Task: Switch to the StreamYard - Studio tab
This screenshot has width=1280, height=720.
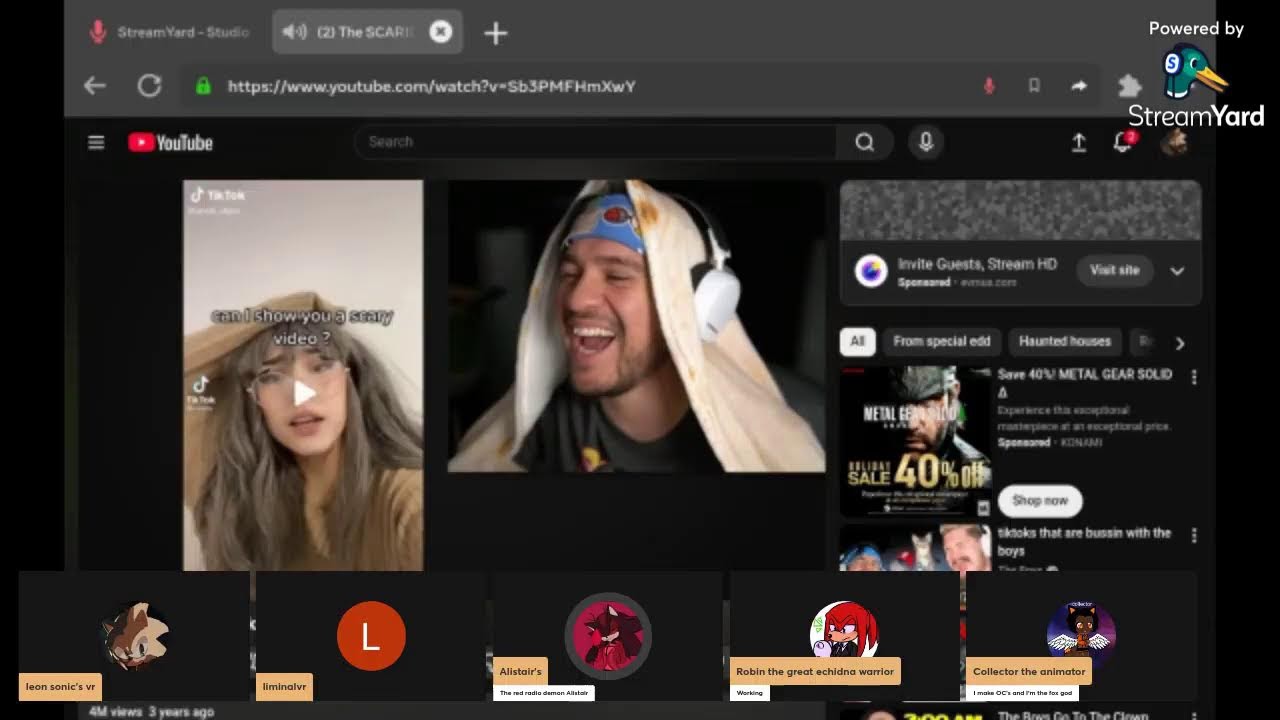Action: [170, 32]
